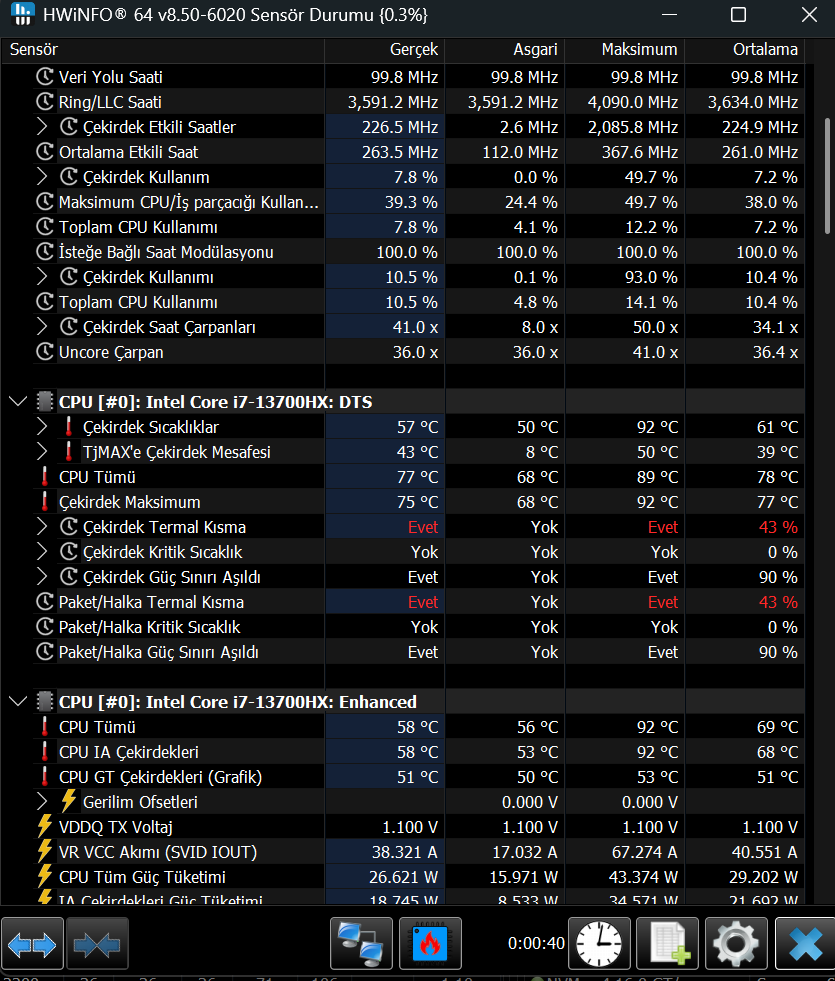Click clock icon beside İsteğe Bağlı Saat Modülasyonu
This screenshot has height=981, width=835.
45,252
